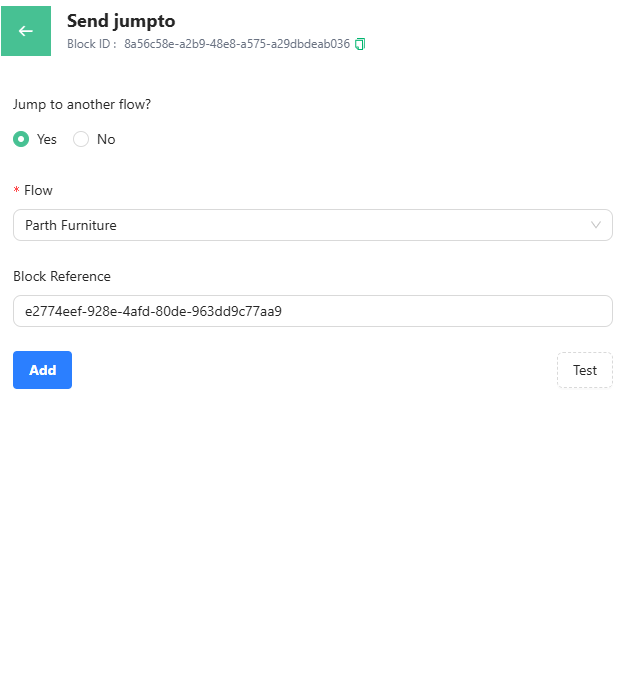
Task: Select the Yes radio button
Action: click(x=21, y=139)
